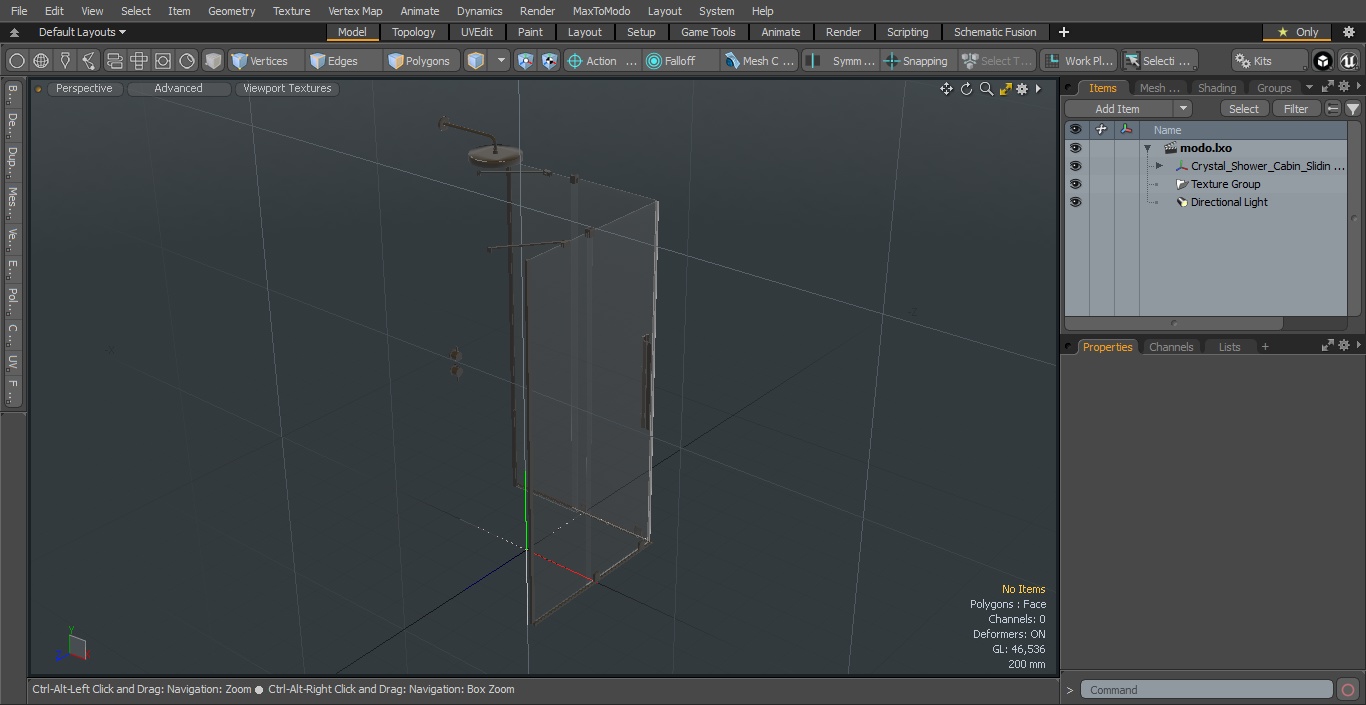Select the orange-sided cube items mode icon
Image resolution: width=1366 pixels, height=705 pixels.
tap(476, 61)
